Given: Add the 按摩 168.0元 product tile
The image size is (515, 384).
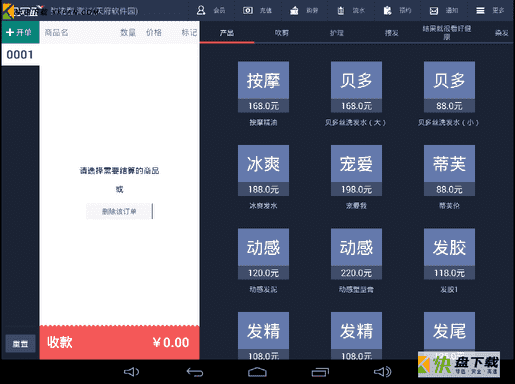Looking at the screenshot, I should click(263, 87).
